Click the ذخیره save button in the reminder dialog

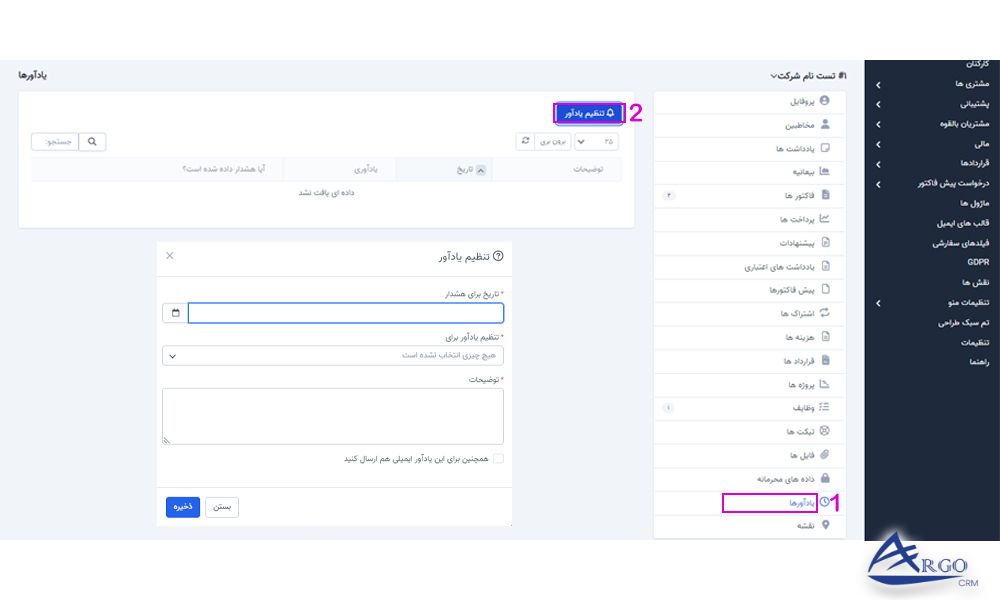pos(182,507)
